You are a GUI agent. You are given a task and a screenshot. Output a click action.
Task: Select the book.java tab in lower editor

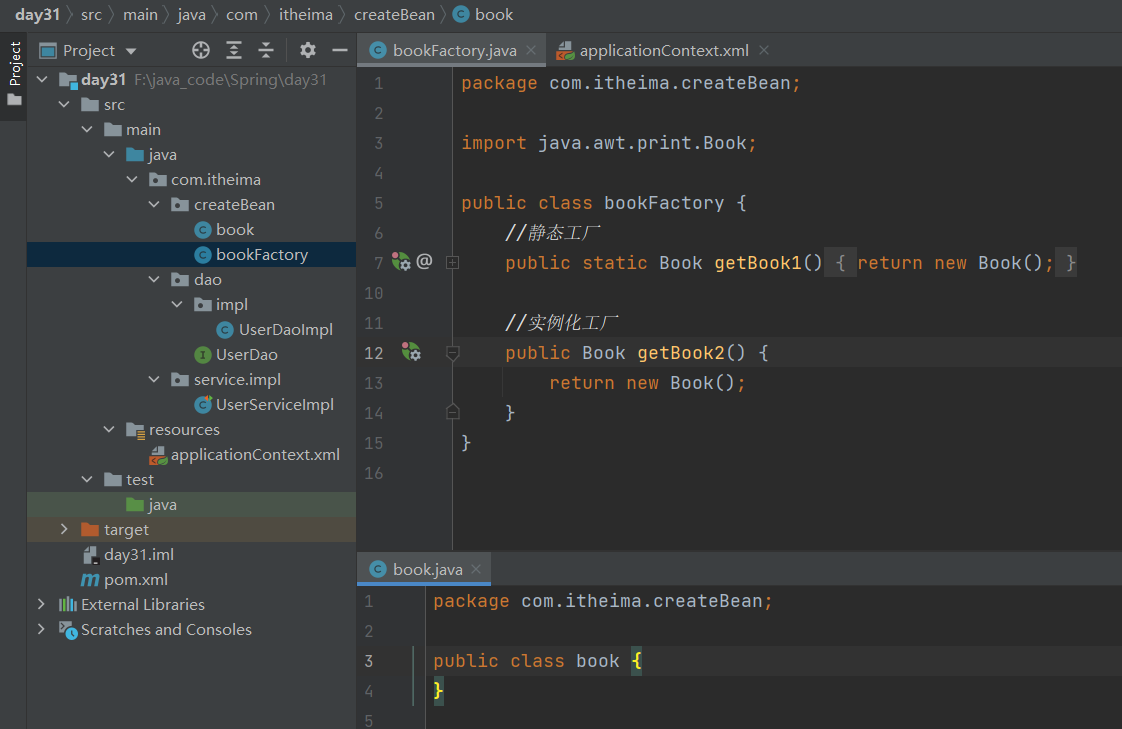(426, 569)
